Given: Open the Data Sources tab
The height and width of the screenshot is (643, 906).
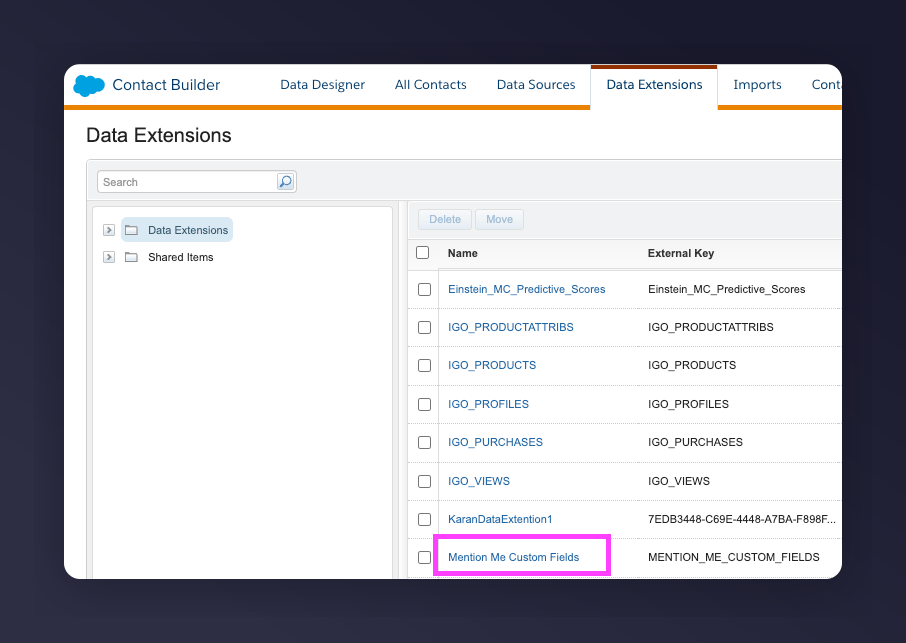Looking at the screenshot, I should (536, 85).
